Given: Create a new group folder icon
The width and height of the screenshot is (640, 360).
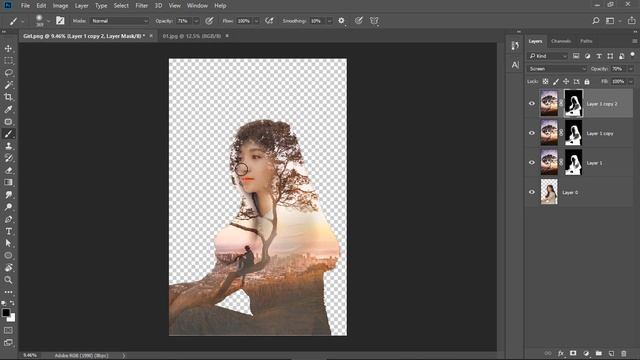Looking at the screenshot, I should [599, 353].
